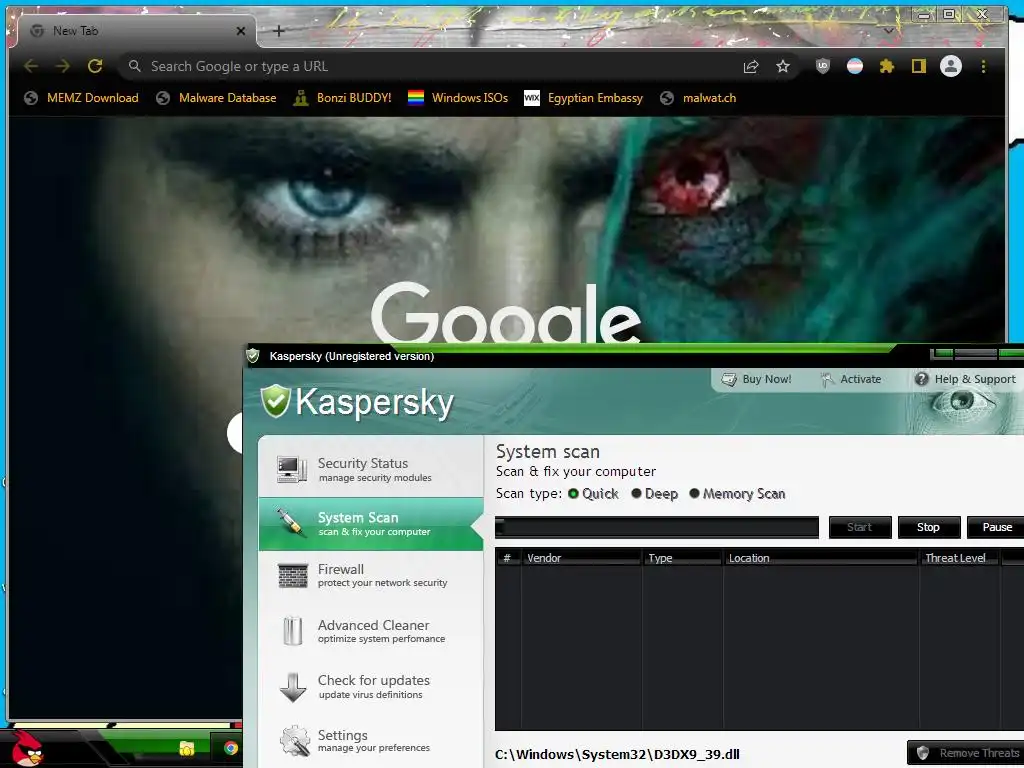Open Bonzi BUDDY! bookmark

pos(342,98)
